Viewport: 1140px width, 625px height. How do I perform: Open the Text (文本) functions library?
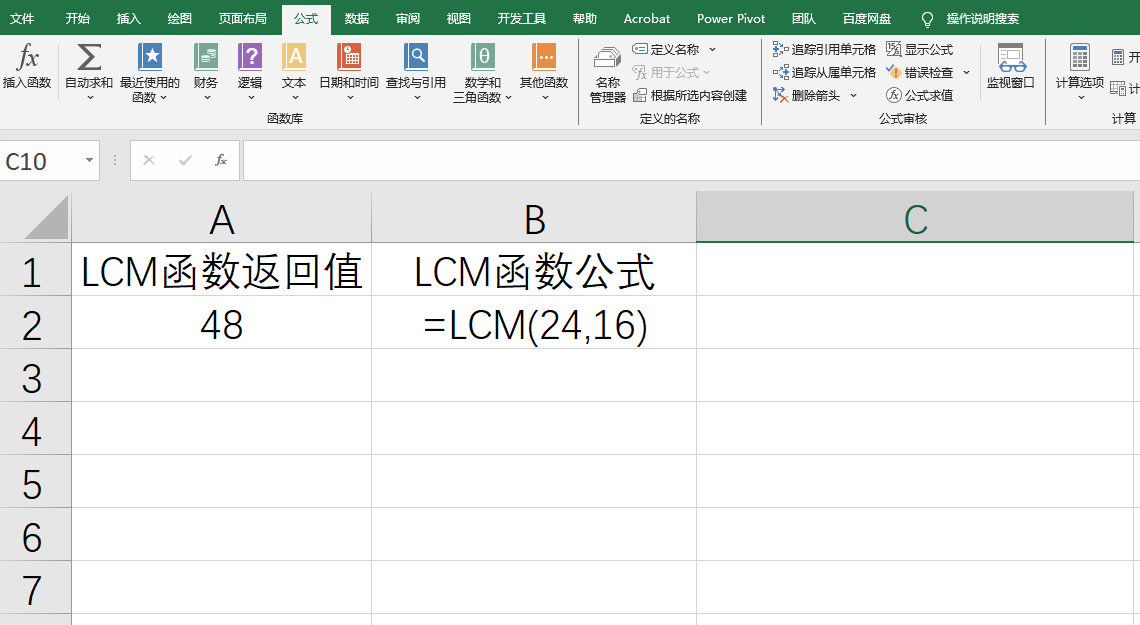tap(294, 73)
